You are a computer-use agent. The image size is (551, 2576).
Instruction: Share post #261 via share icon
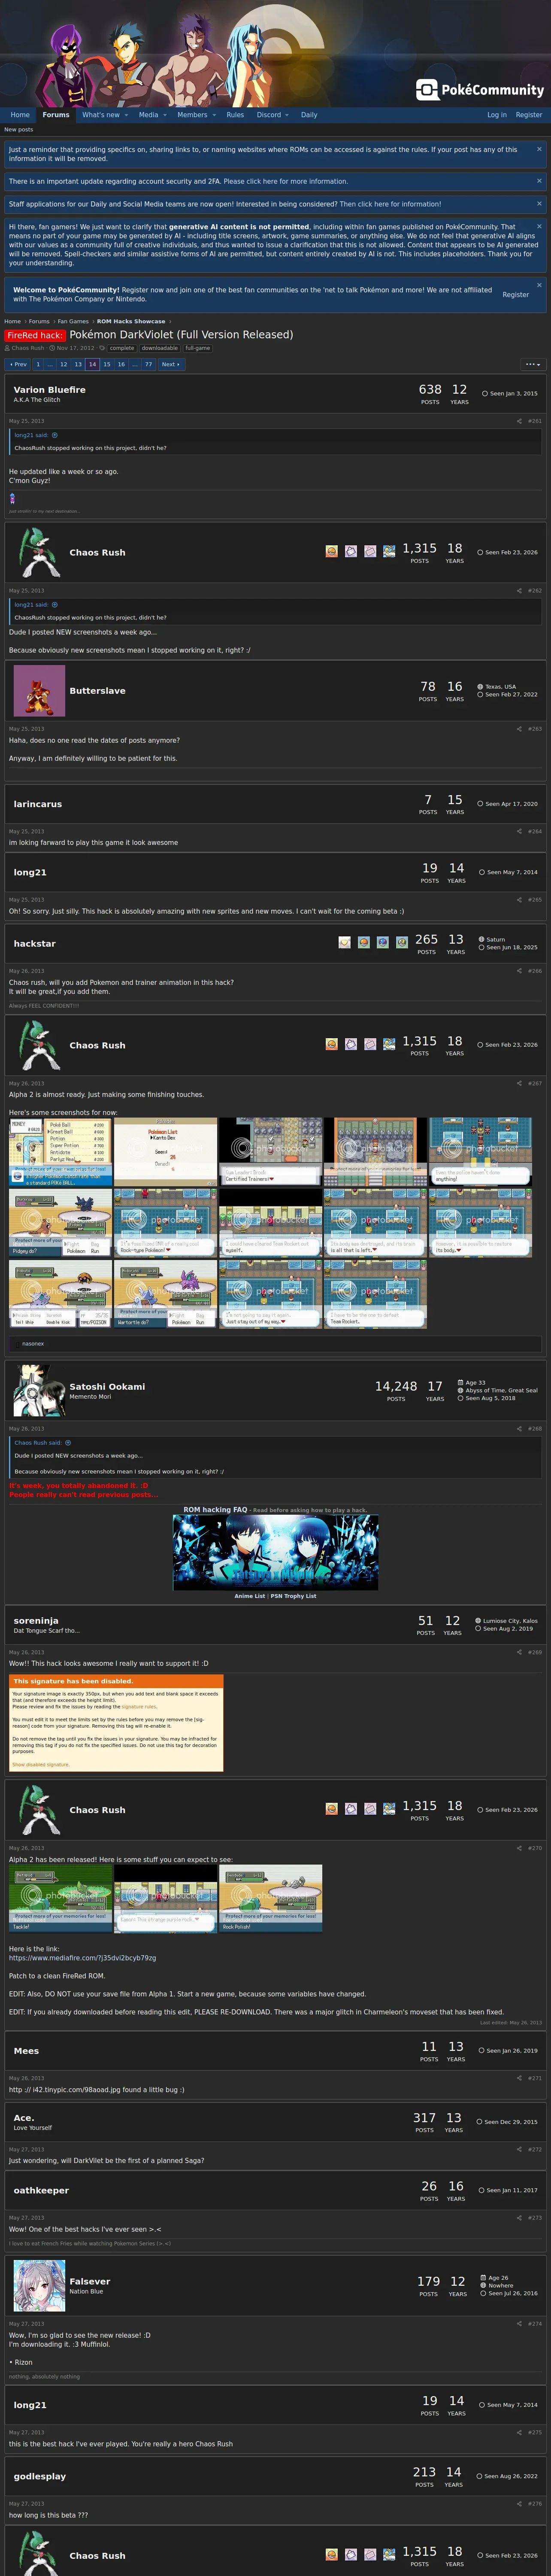(519, 421)
